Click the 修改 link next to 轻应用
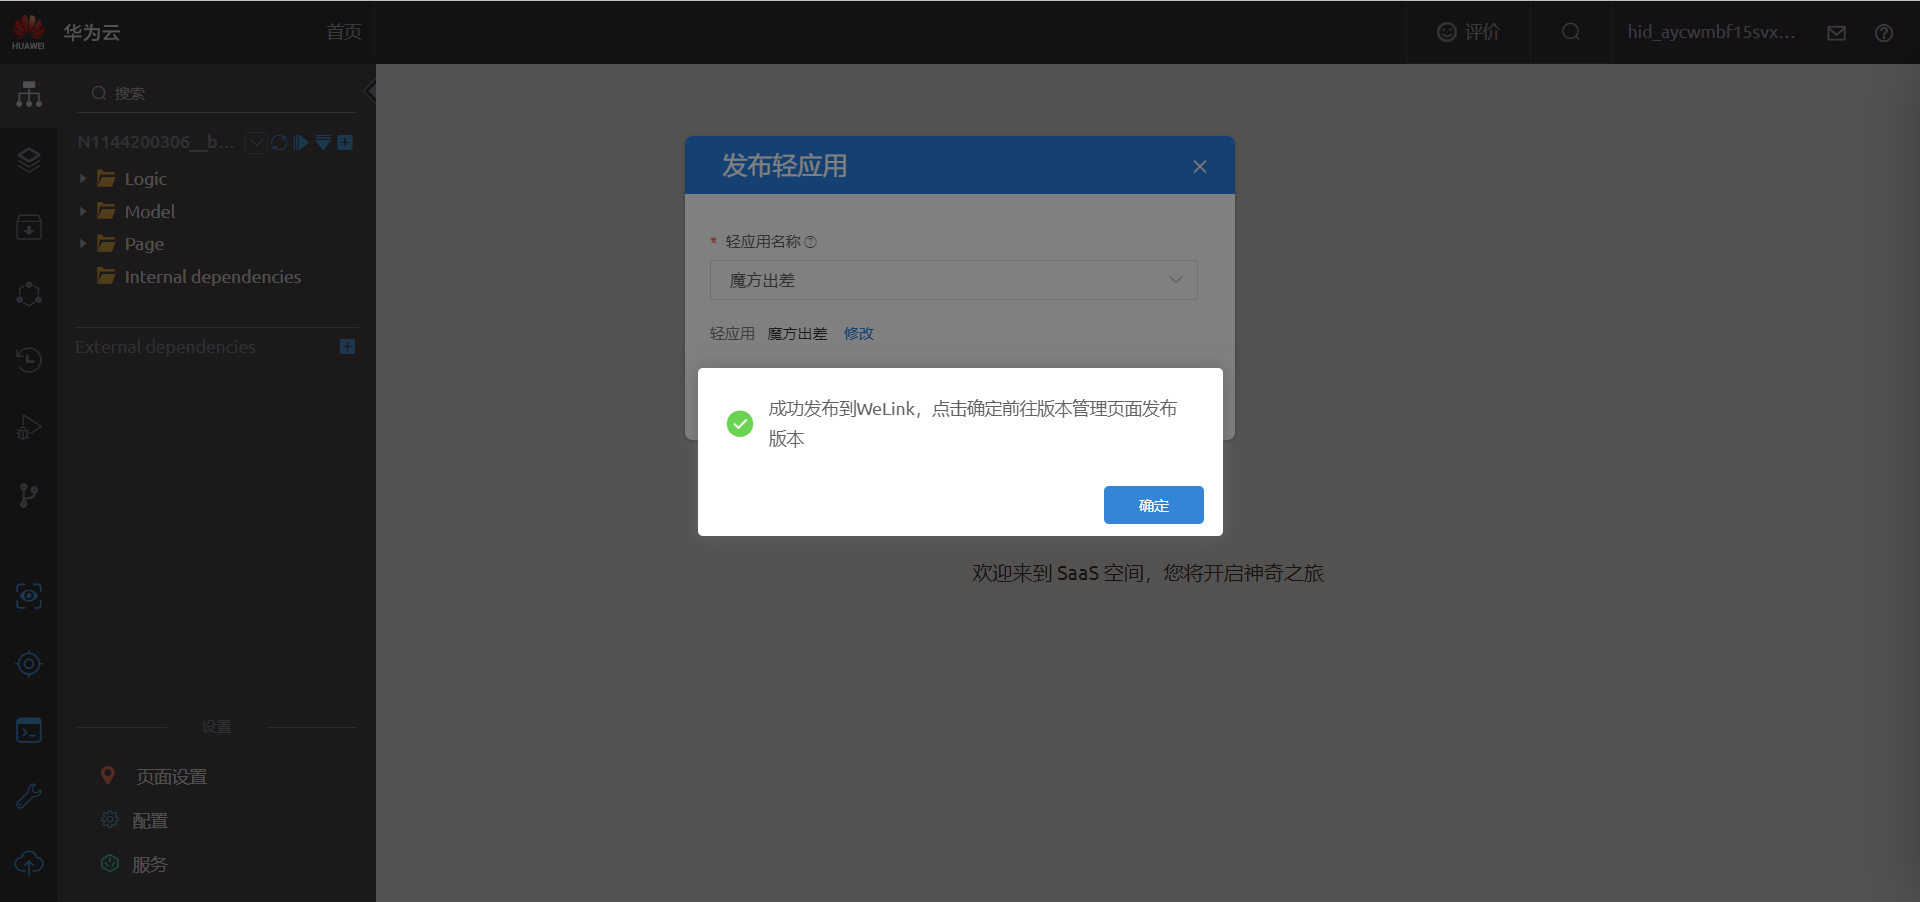The image size is (1920, 902). pyautogui.click(x=858, y=333)
